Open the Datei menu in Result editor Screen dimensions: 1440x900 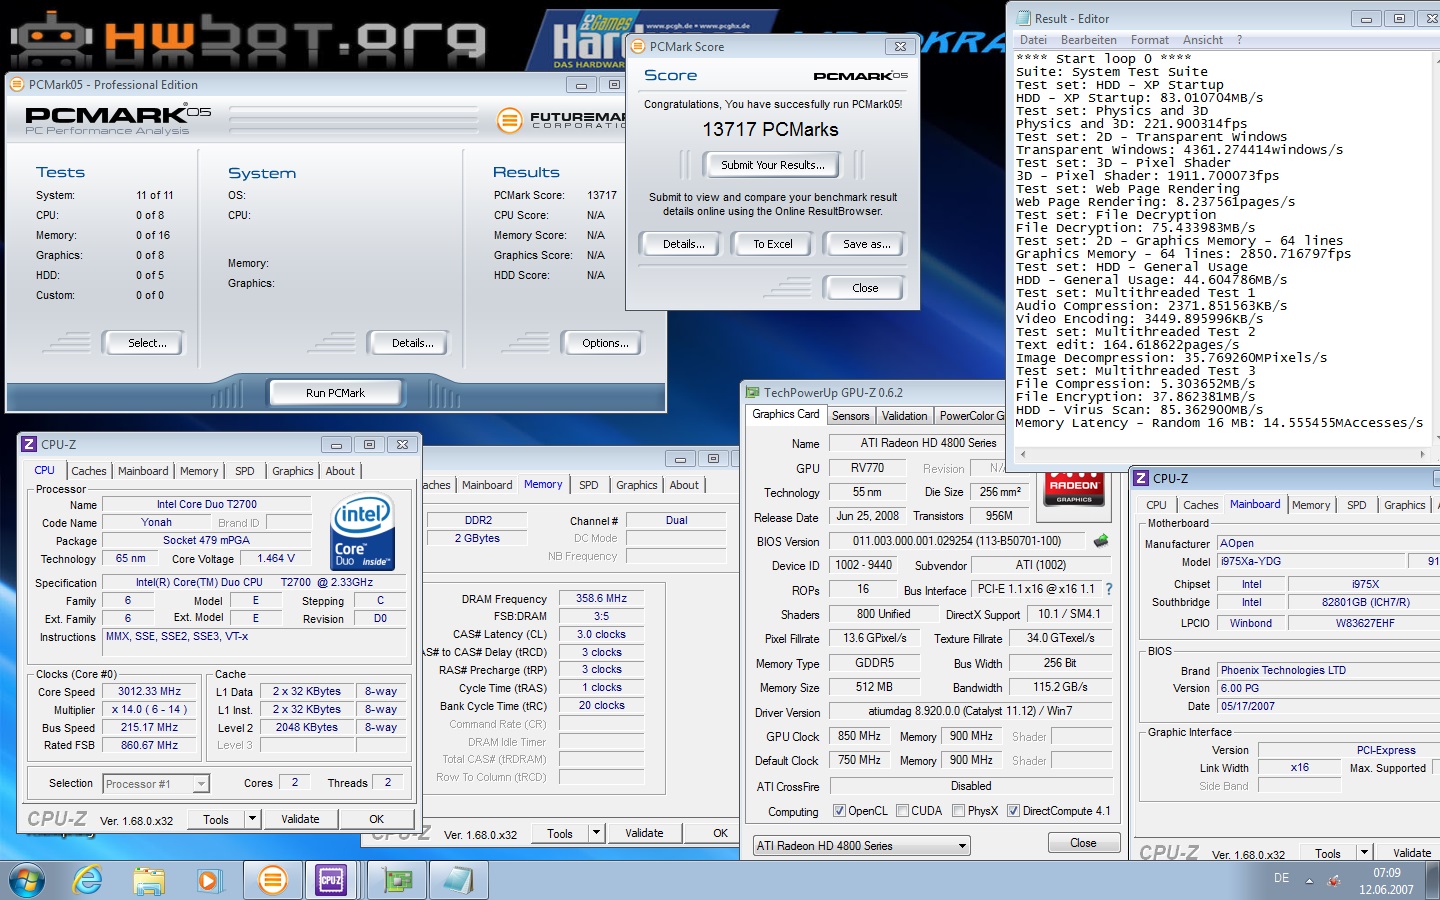coord(1033,40)
